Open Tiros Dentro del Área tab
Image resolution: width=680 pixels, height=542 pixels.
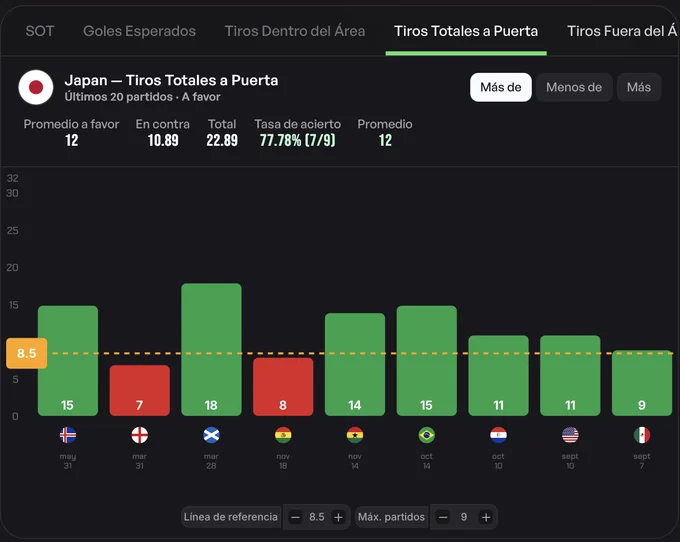(294, 31)
